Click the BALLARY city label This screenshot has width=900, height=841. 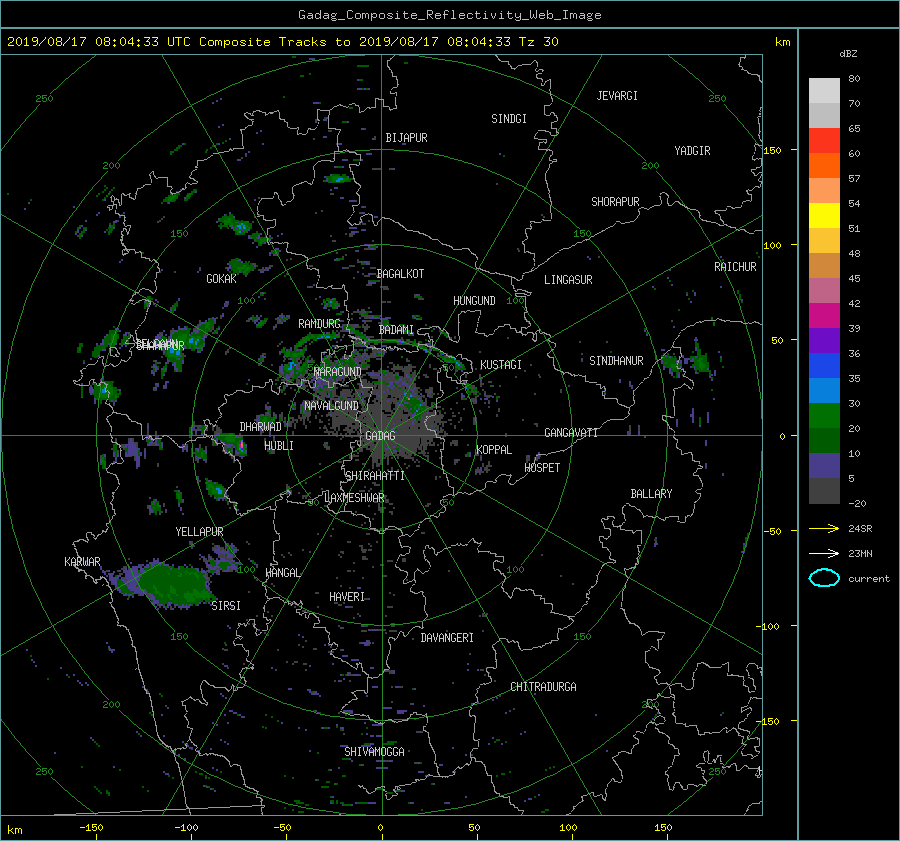(651, 494)
